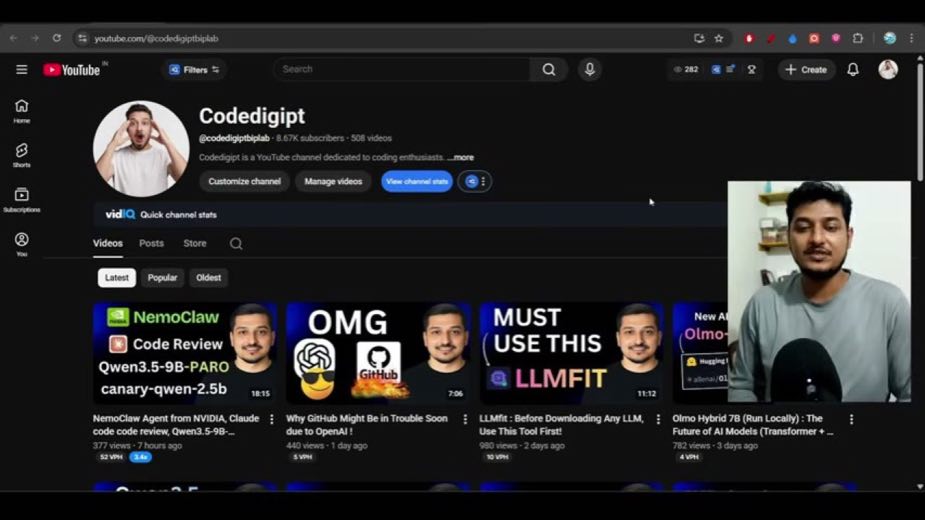Viewport: 925px width, 520px height.
Task: Switch to the Posts tab
Action: click(151, 243)
